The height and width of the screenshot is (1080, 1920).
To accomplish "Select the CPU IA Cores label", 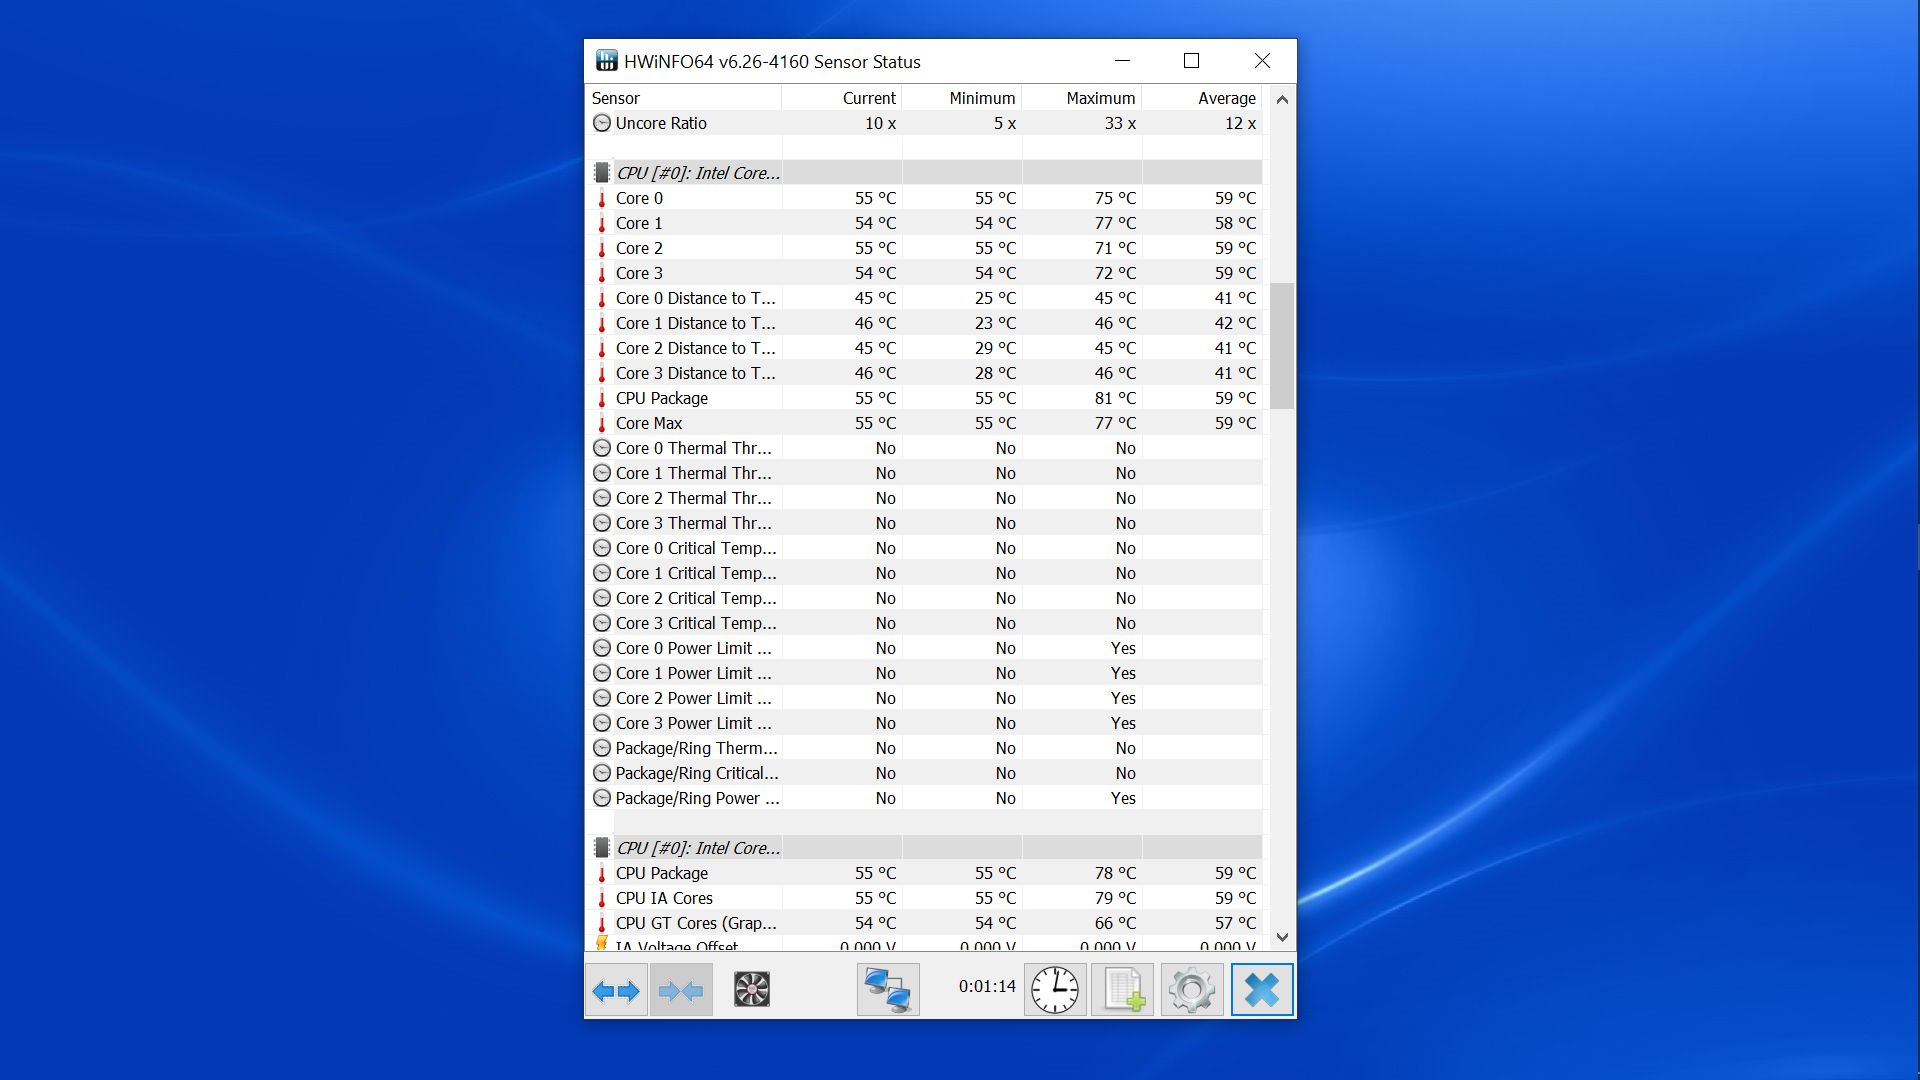I will click(664, 898).
